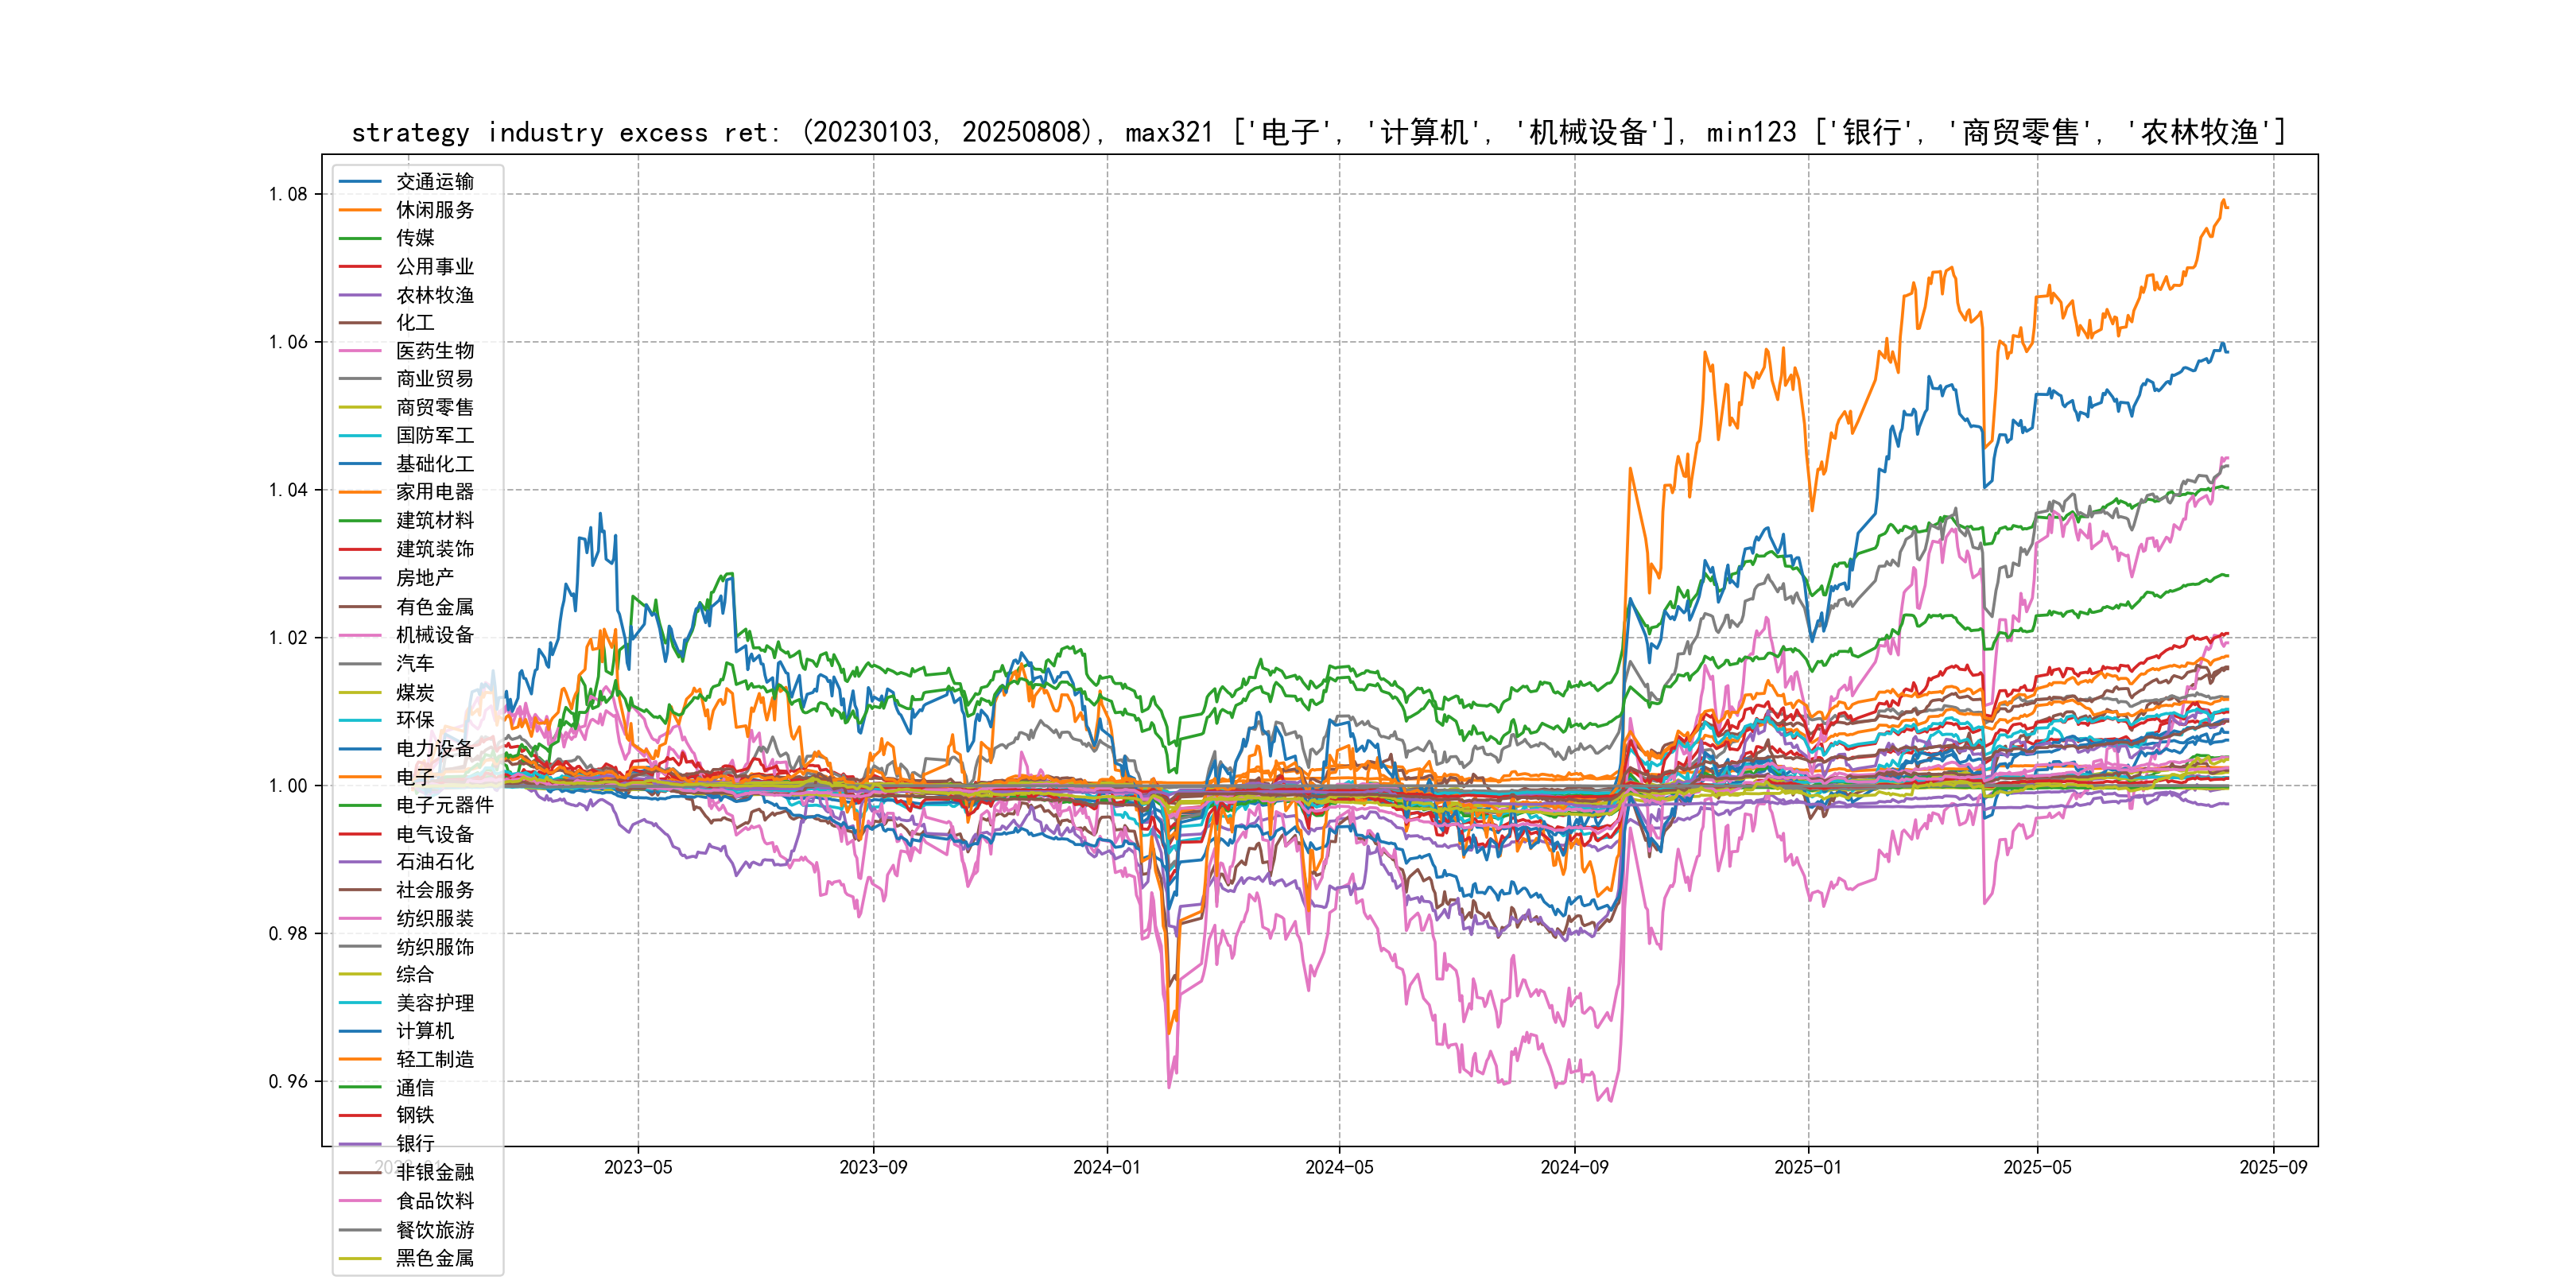
Task: Click the 机械设备 legend label
Action: pos(434,635)
